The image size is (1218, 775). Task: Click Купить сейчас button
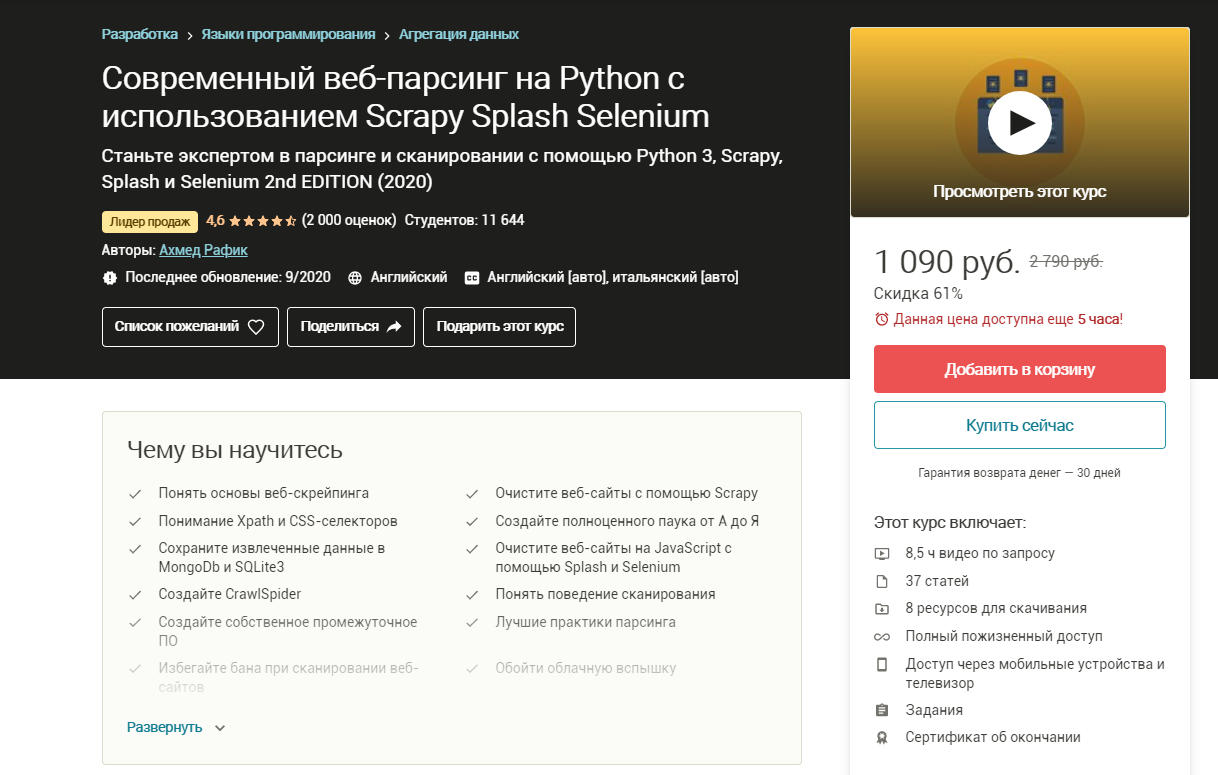coord(1020,425)
